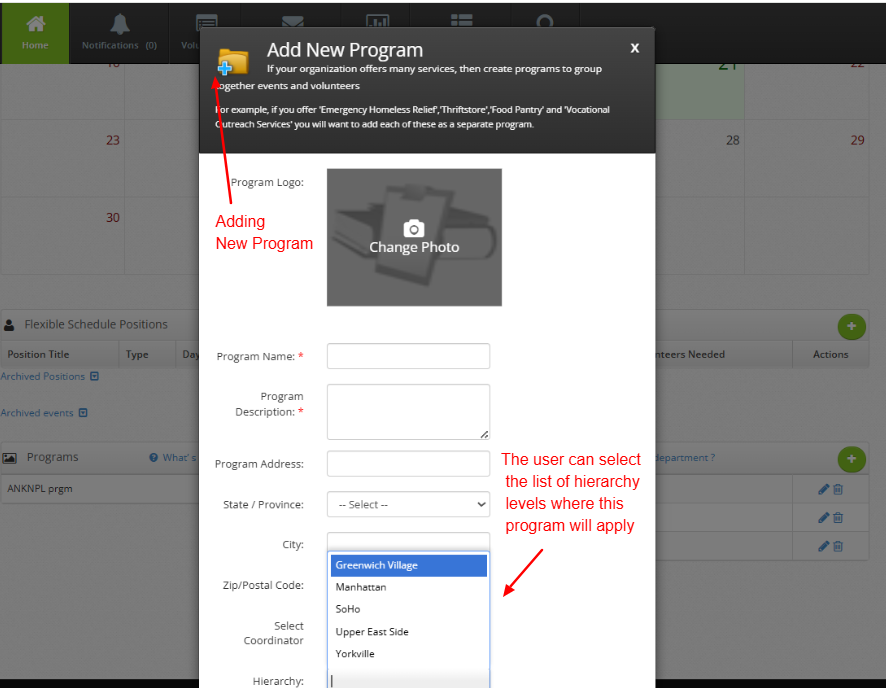
Task: Click the image icon beside Programs header
Action: pos(11,456)
